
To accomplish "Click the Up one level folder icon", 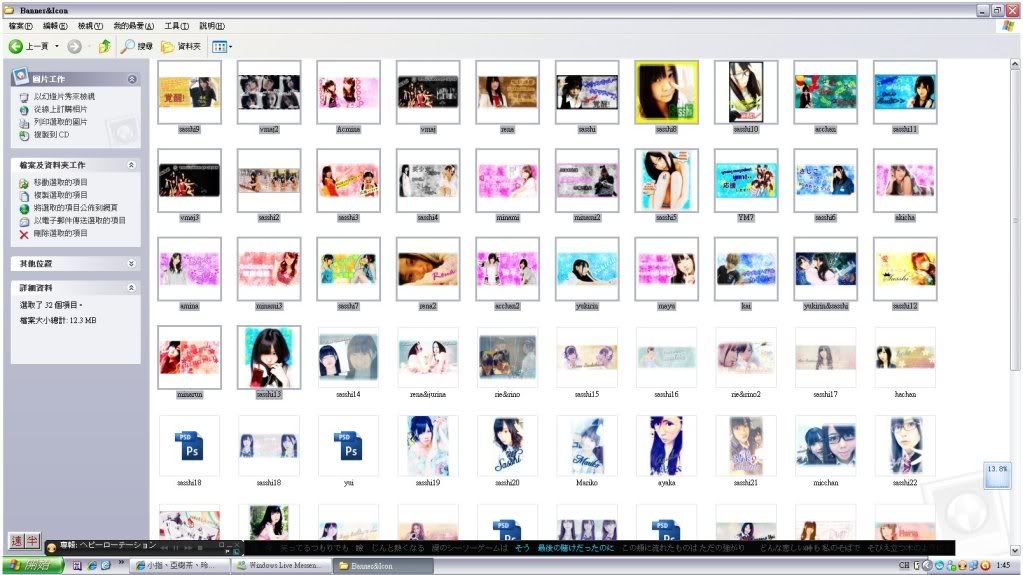I will (104, 47).
